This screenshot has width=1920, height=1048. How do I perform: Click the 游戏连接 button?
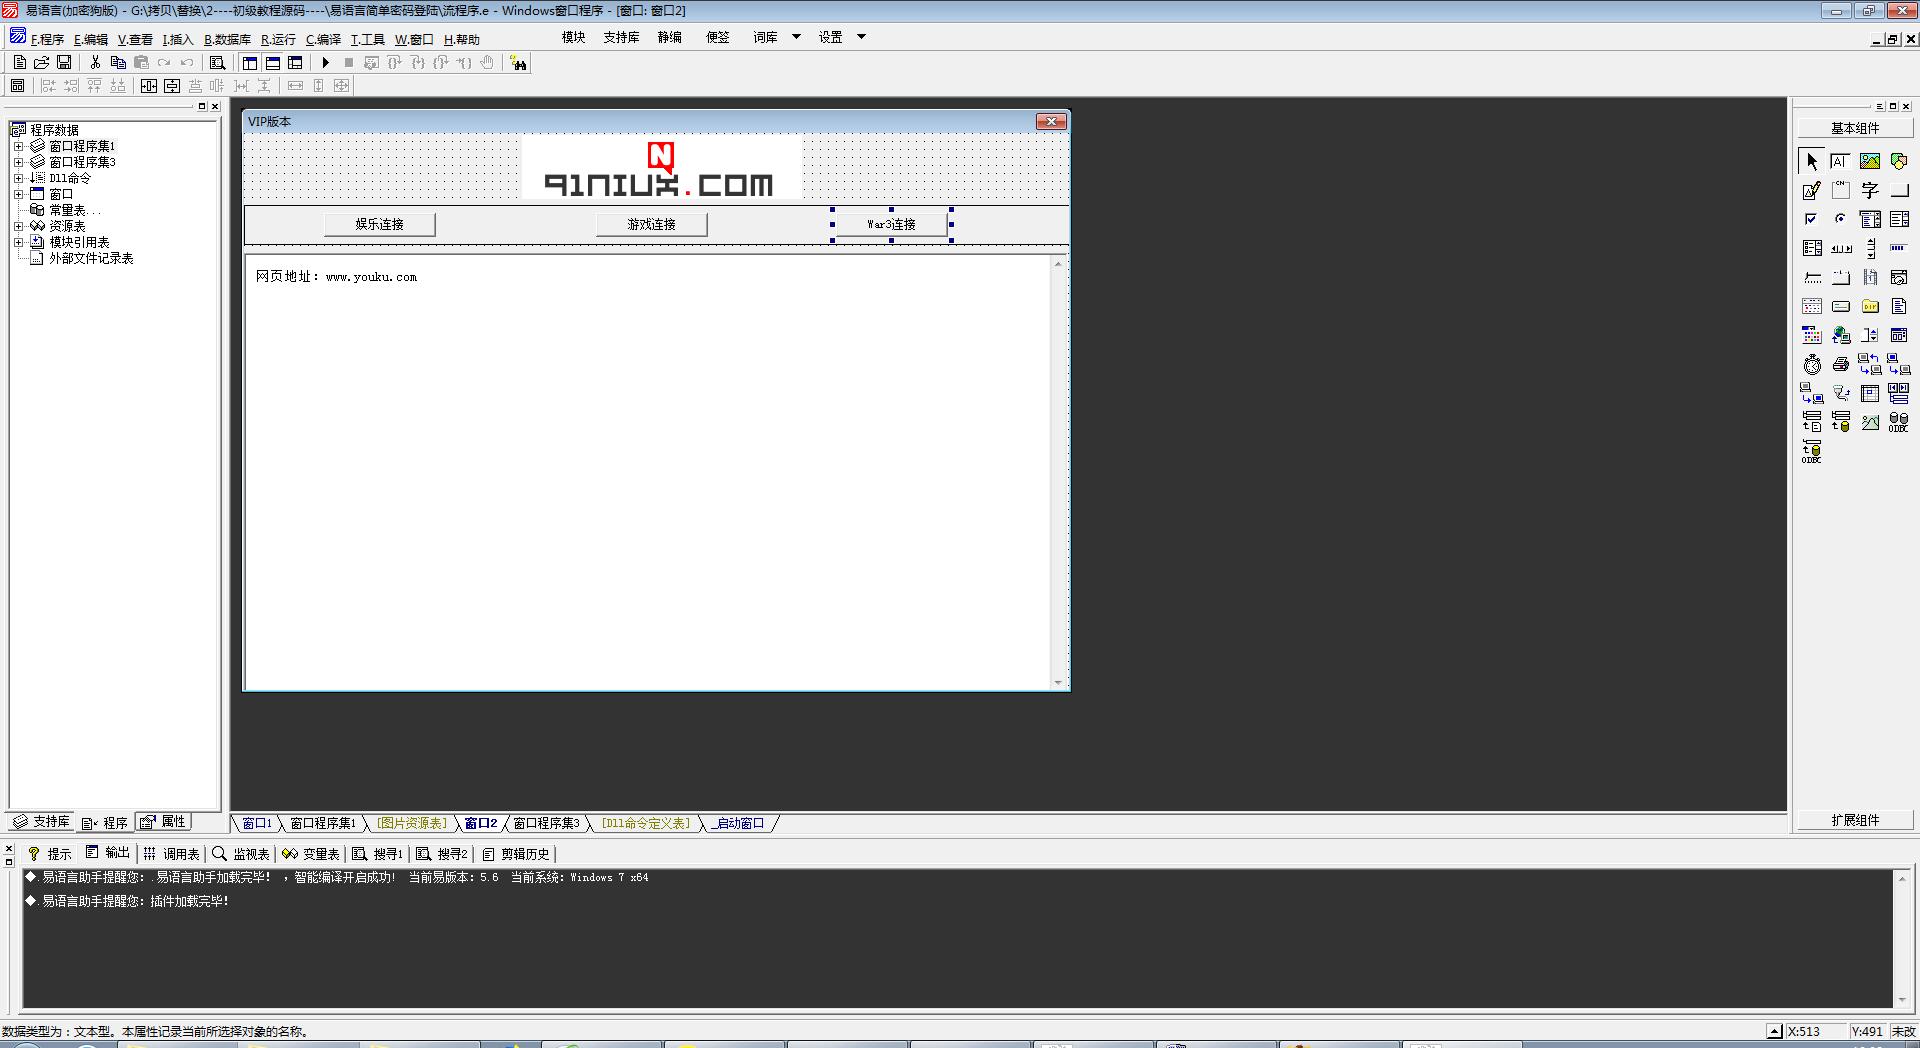point(651,224)
